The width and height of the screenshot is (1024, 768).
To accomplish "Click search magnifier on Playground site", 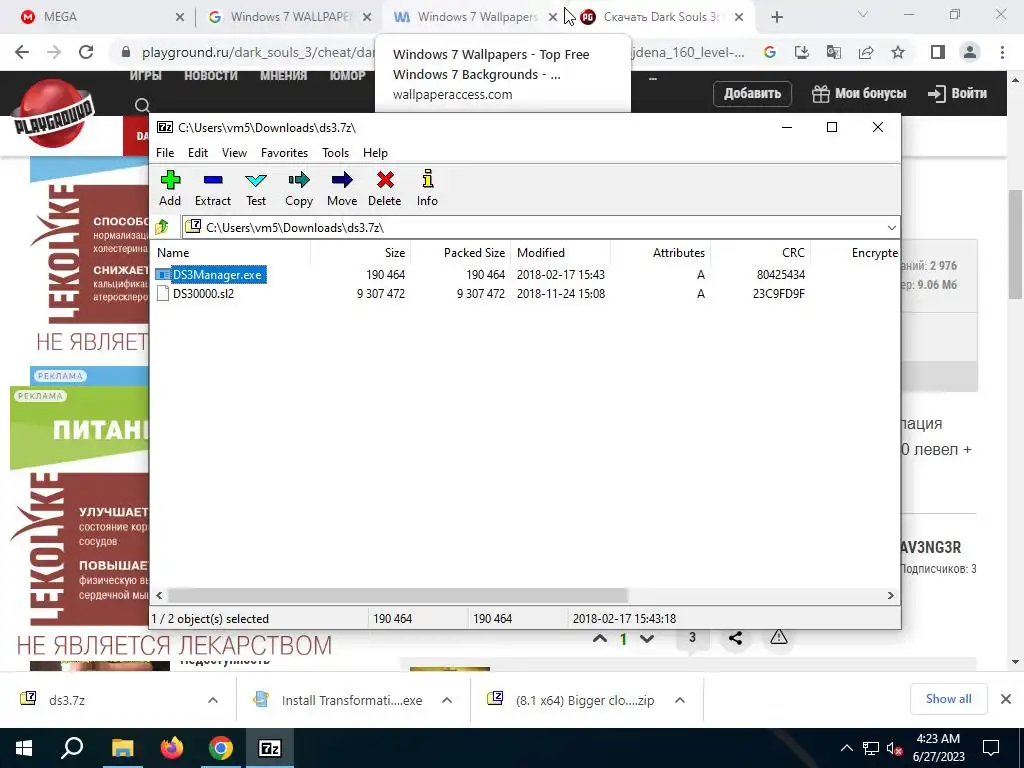I will (x=142, y=105).
